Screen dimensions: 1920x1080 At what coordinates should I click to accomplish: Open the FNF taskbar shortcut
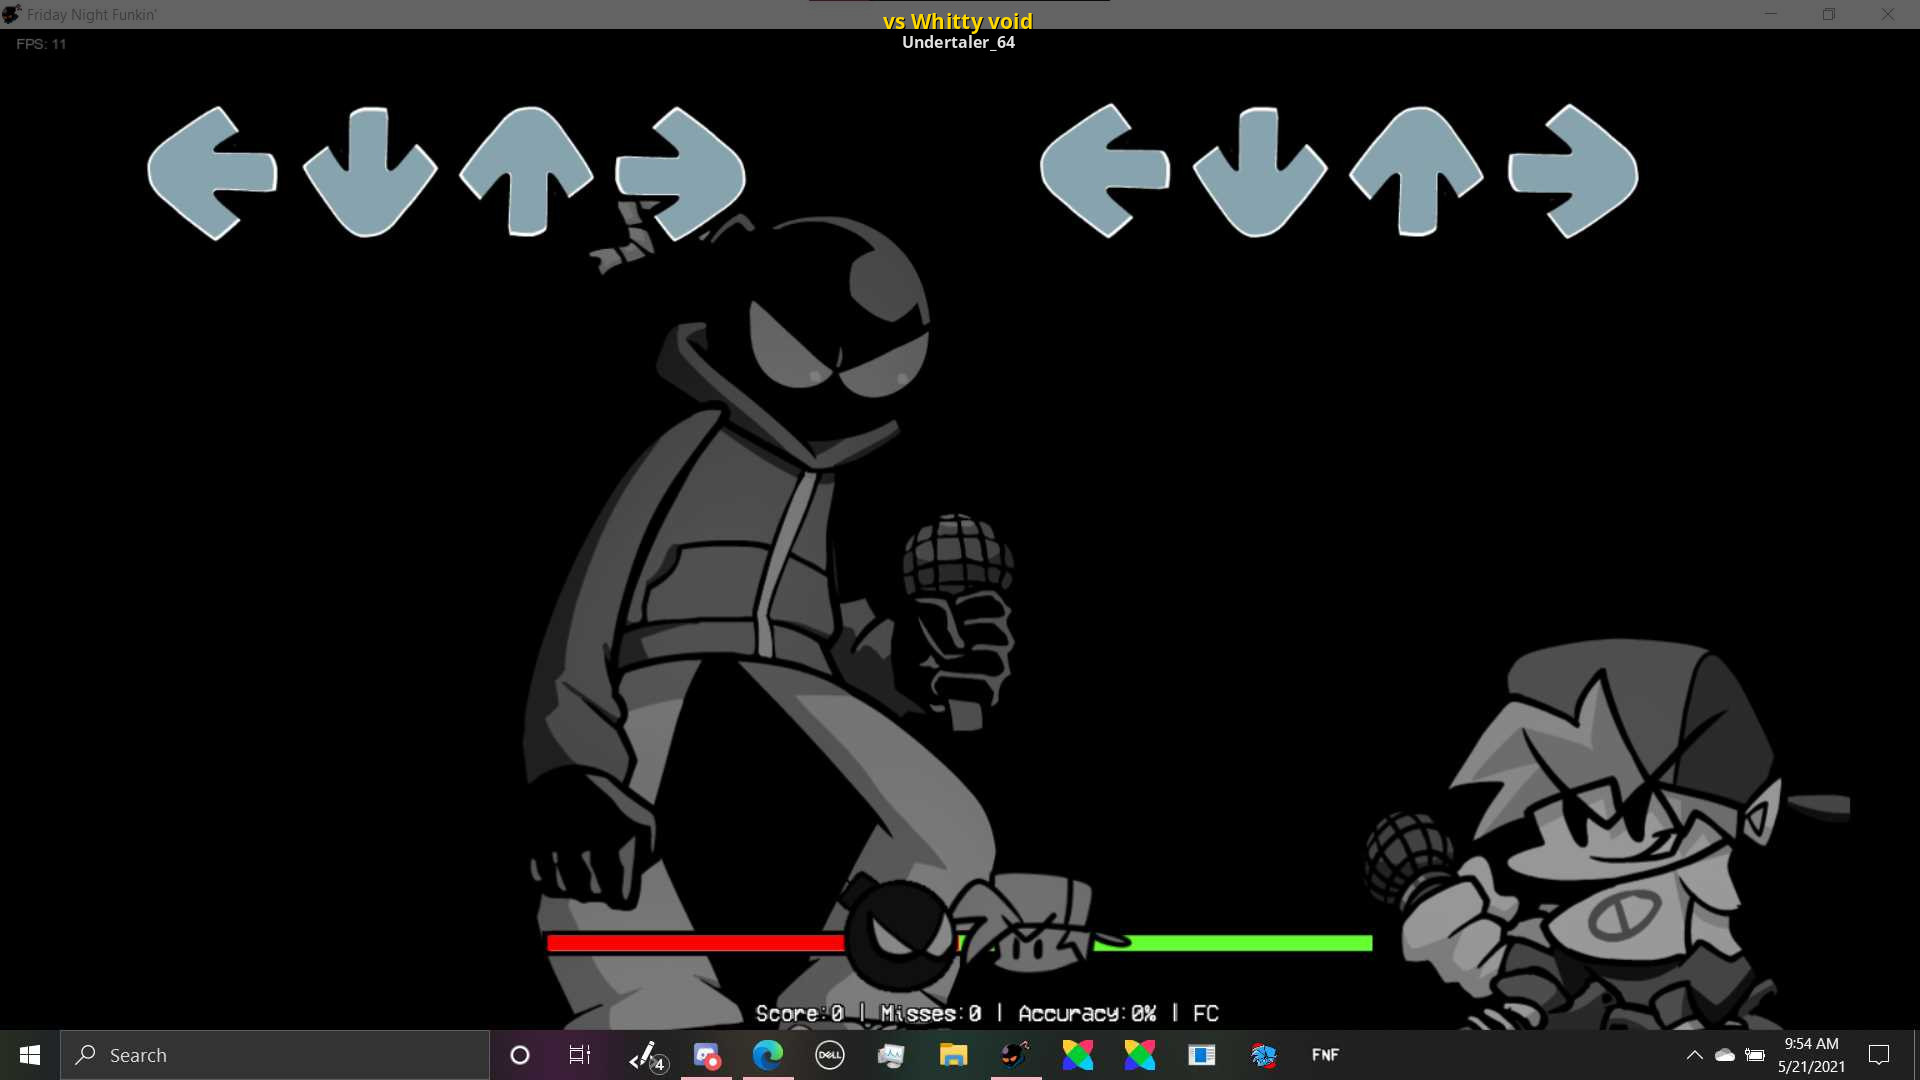point(1325,1055)
